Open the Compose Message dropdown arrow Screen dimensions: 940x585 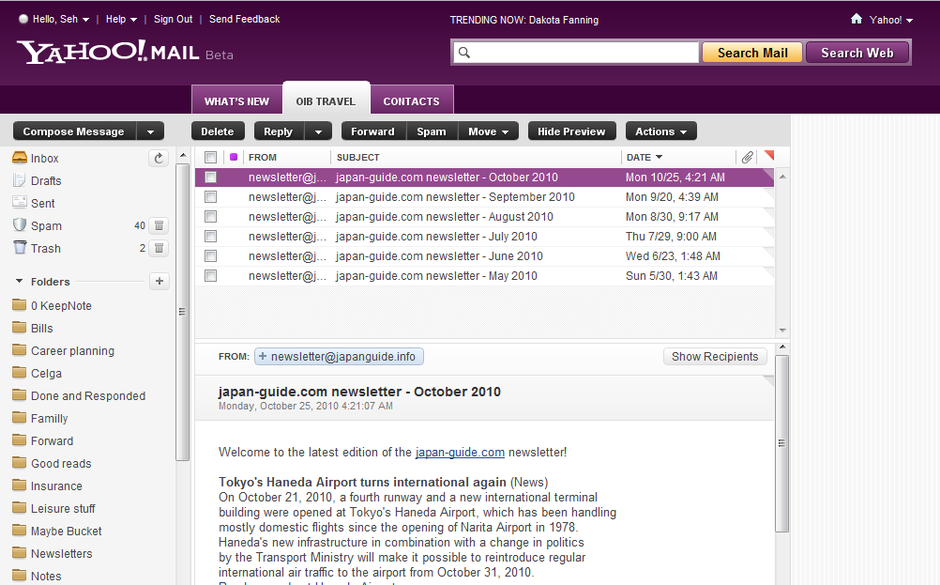pos(150,131)
